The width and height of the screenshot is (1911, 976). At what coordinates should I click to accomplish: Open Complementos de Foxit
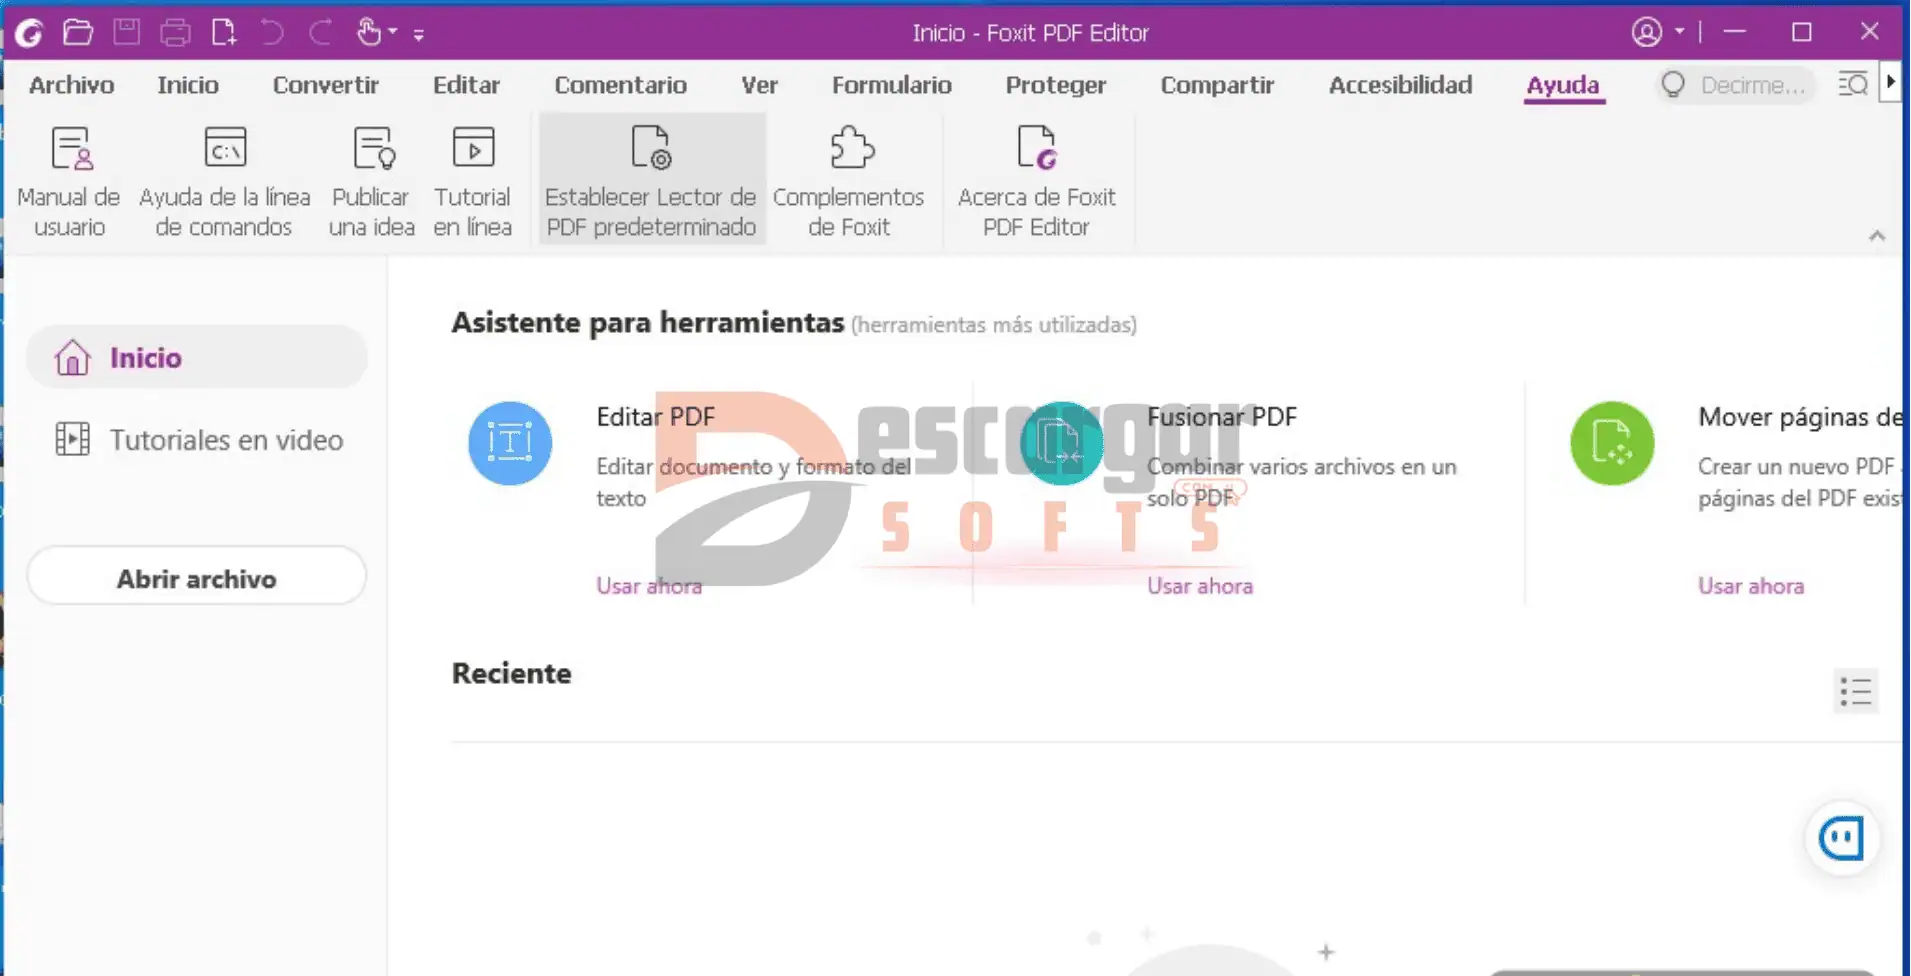click(x=849, y=182)
